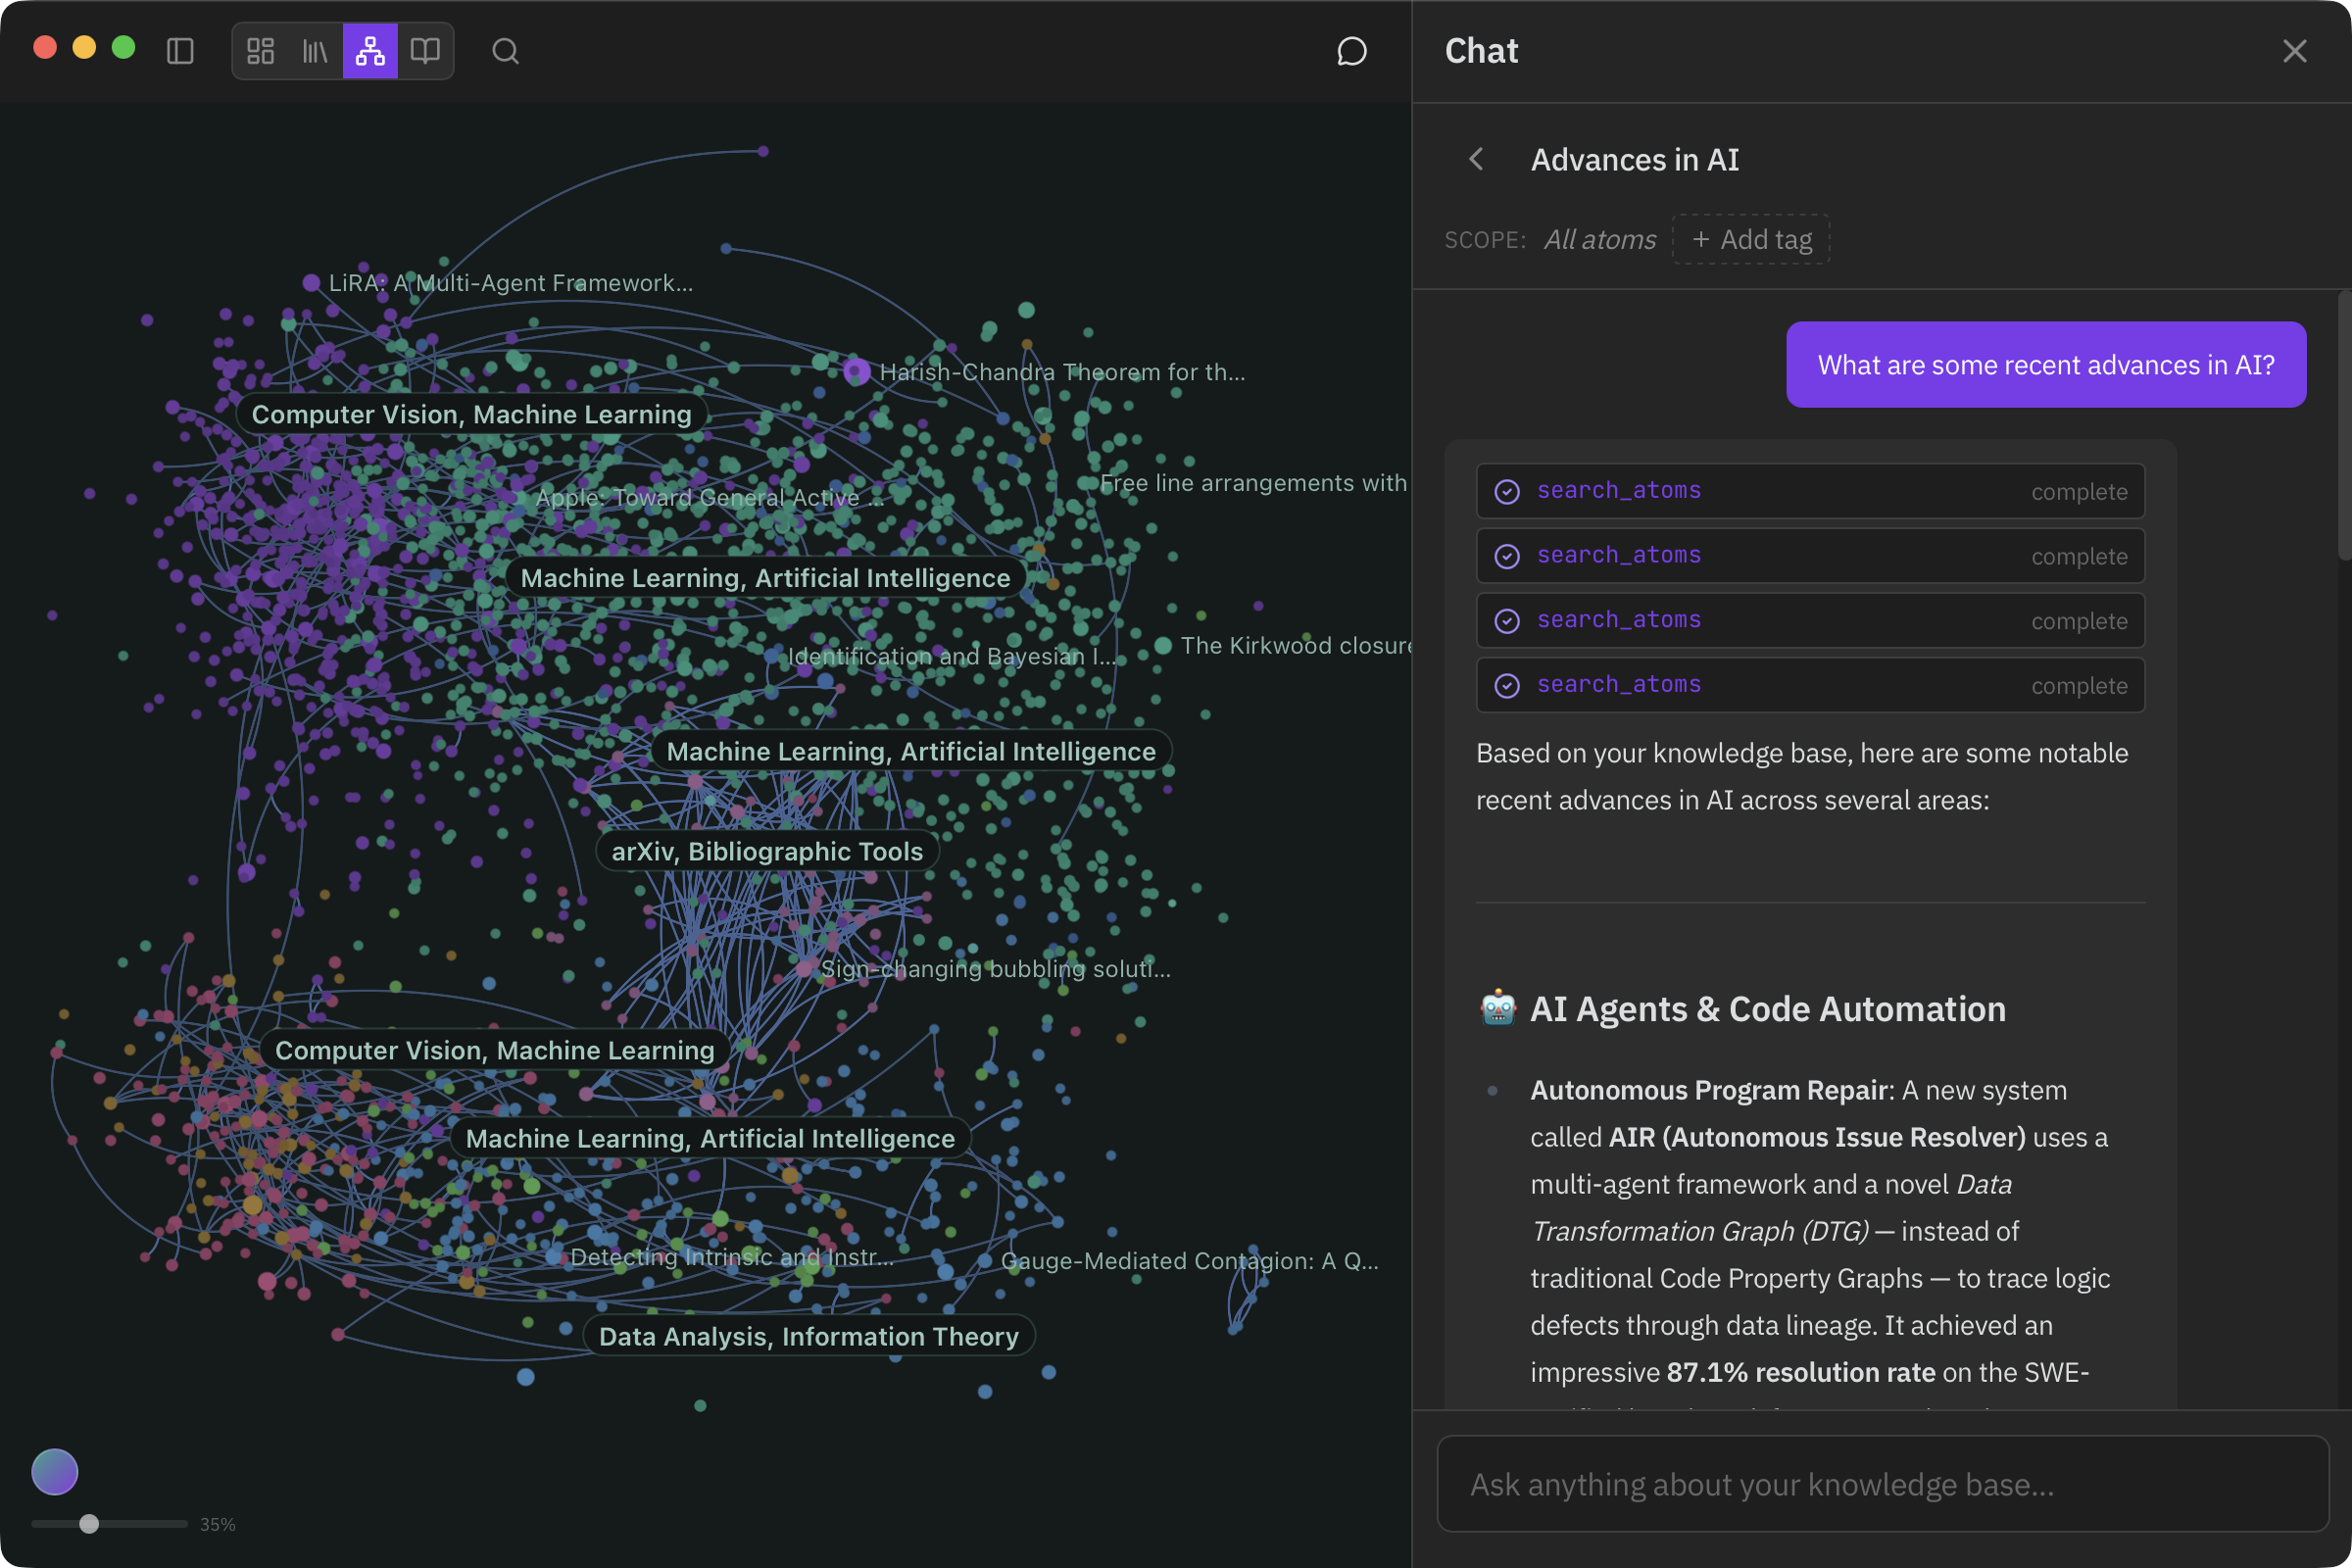Toggle the sidebar panel icon
The height and width of the screenshot is (1568, 2352).
pyautogui.click(x=180, y=51)
